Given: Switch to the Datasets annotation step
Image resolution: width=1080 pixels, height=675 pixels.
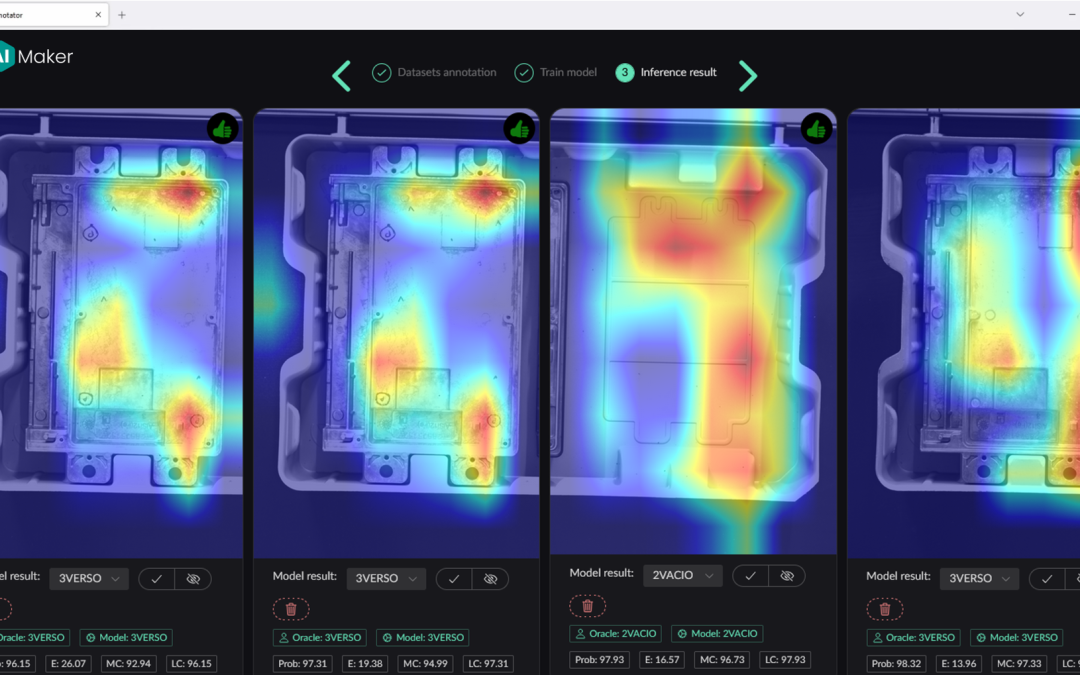Looking at the screenshot, I should (435, 72).
